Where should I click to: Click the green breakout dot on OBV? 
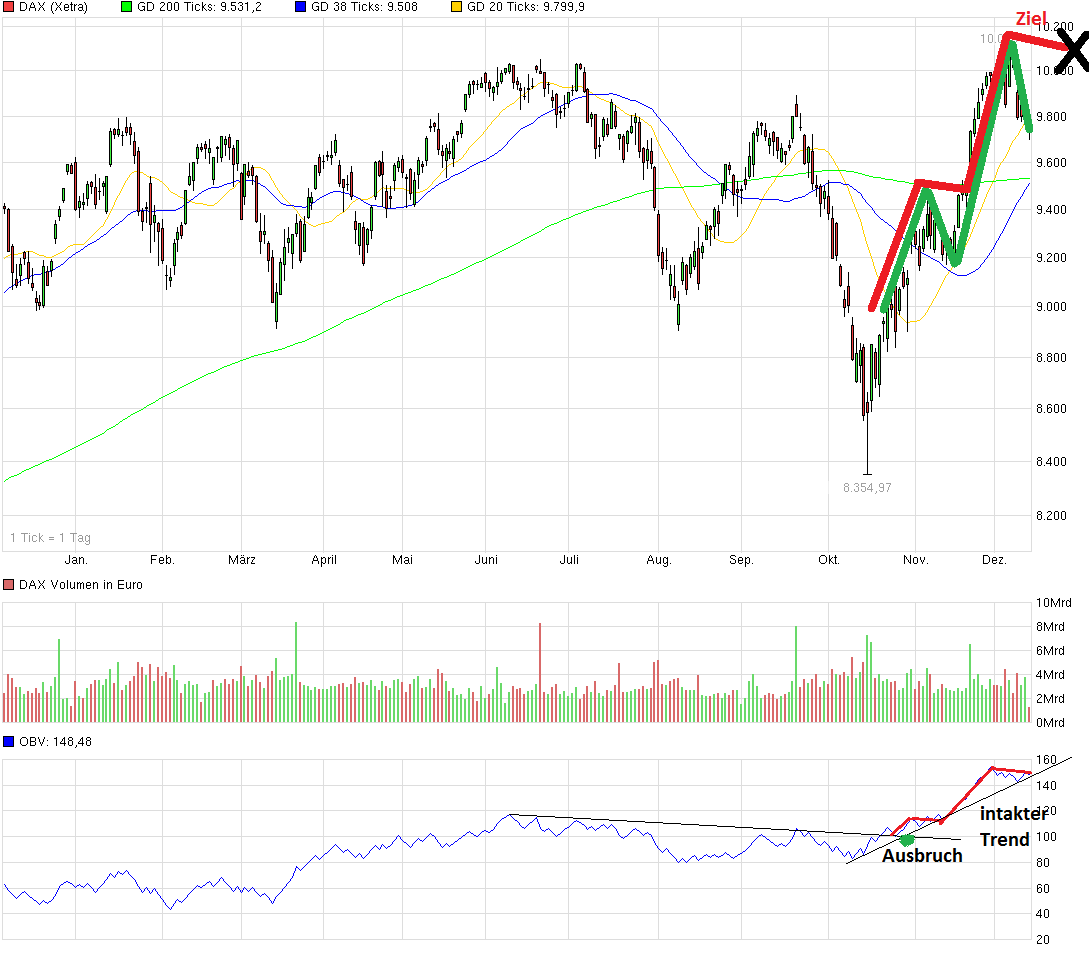pos(906,840)
